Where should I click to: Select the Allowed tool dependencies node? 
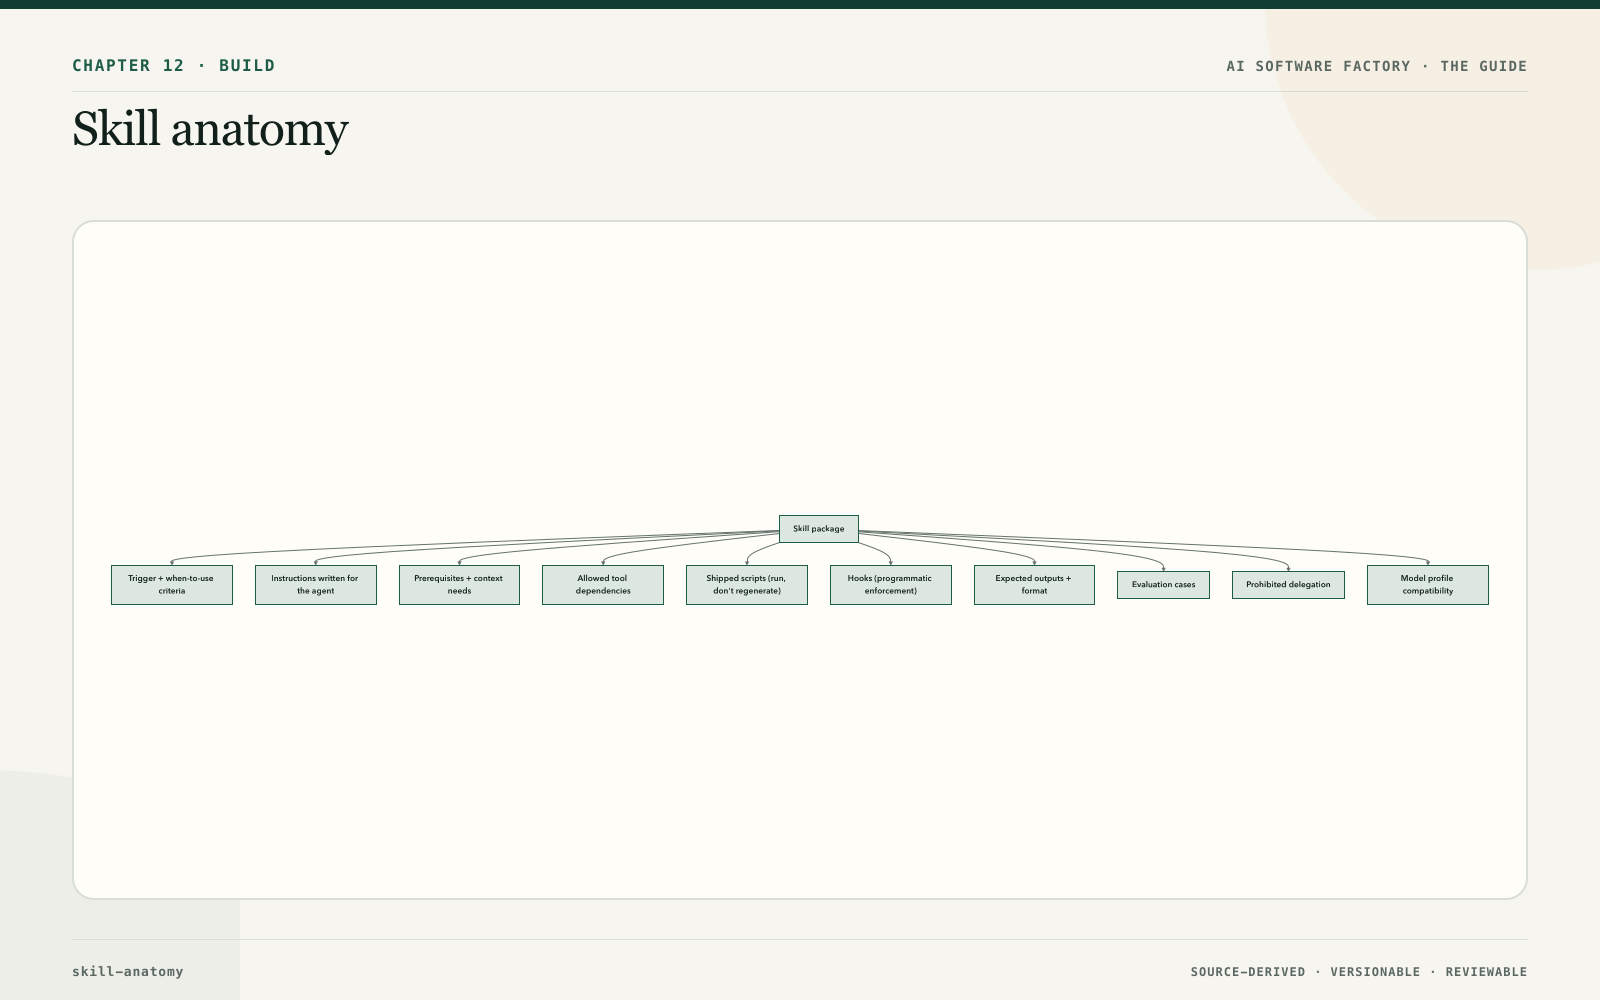(x=603, y=585)
